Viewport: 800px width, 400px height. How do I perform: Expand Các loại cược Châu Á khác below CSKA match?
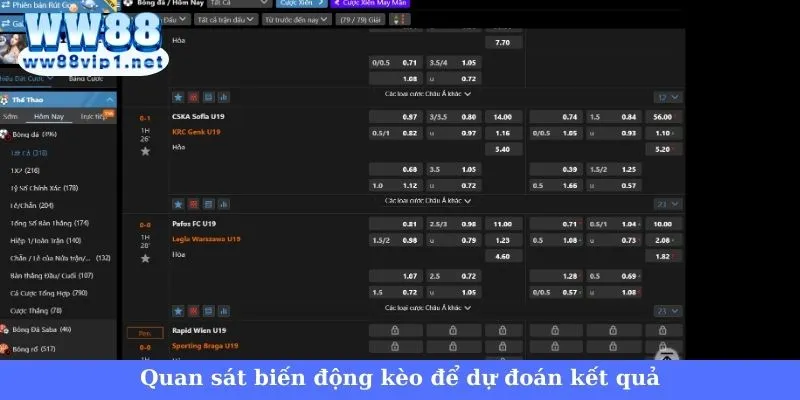[x=428, y=201]
